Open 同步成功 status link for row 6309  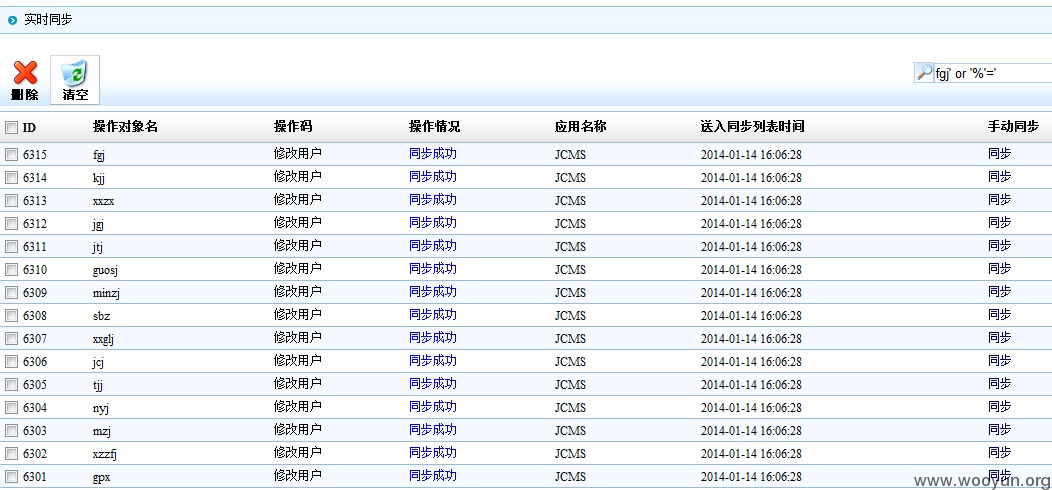[x=433, y=291]
